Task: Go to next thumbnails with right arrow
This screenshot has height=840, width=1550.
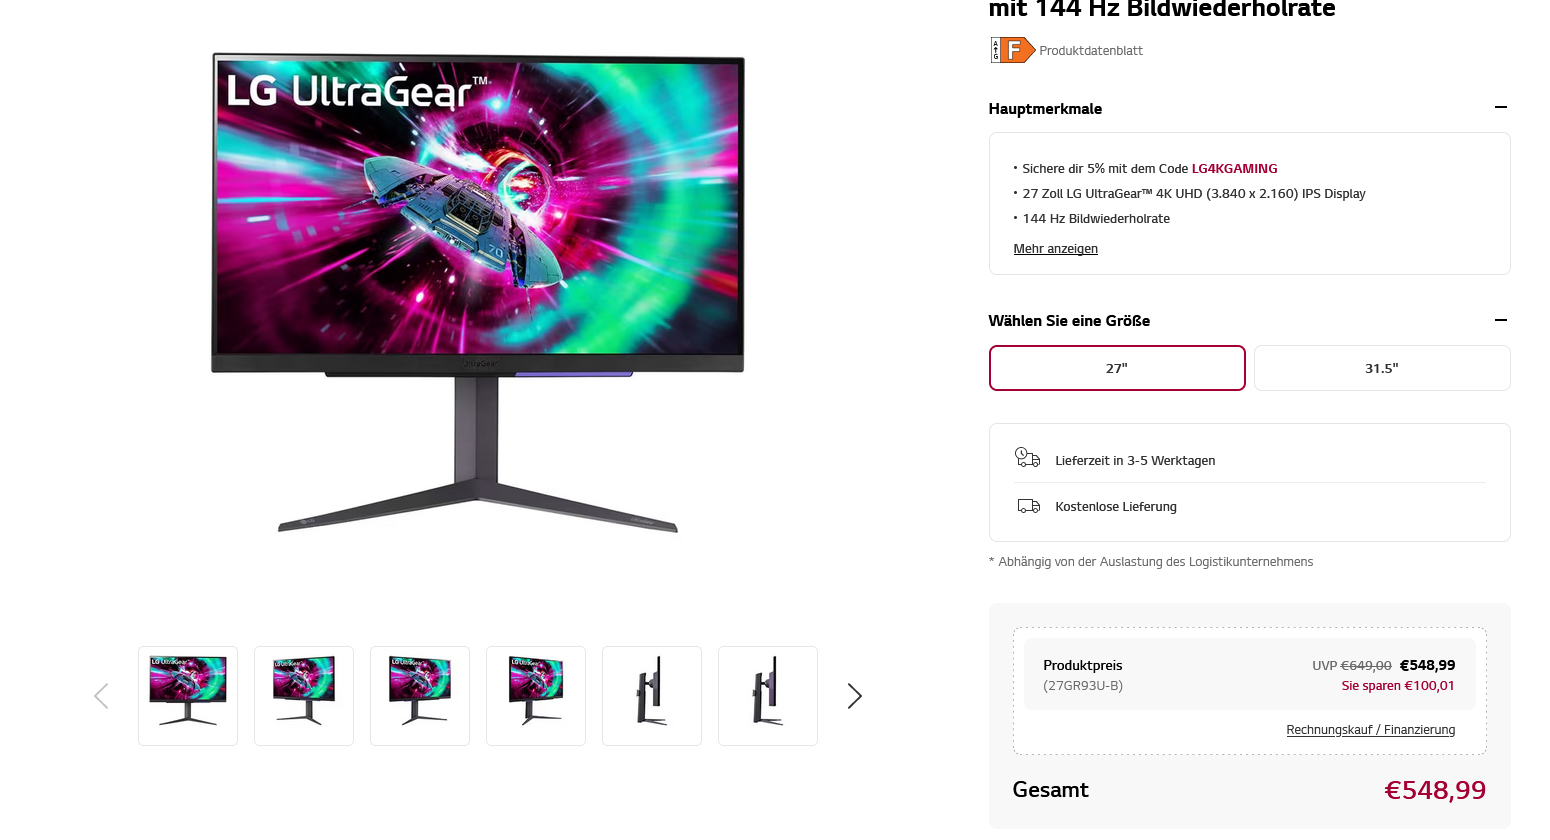Action: [x=854, y=696]
